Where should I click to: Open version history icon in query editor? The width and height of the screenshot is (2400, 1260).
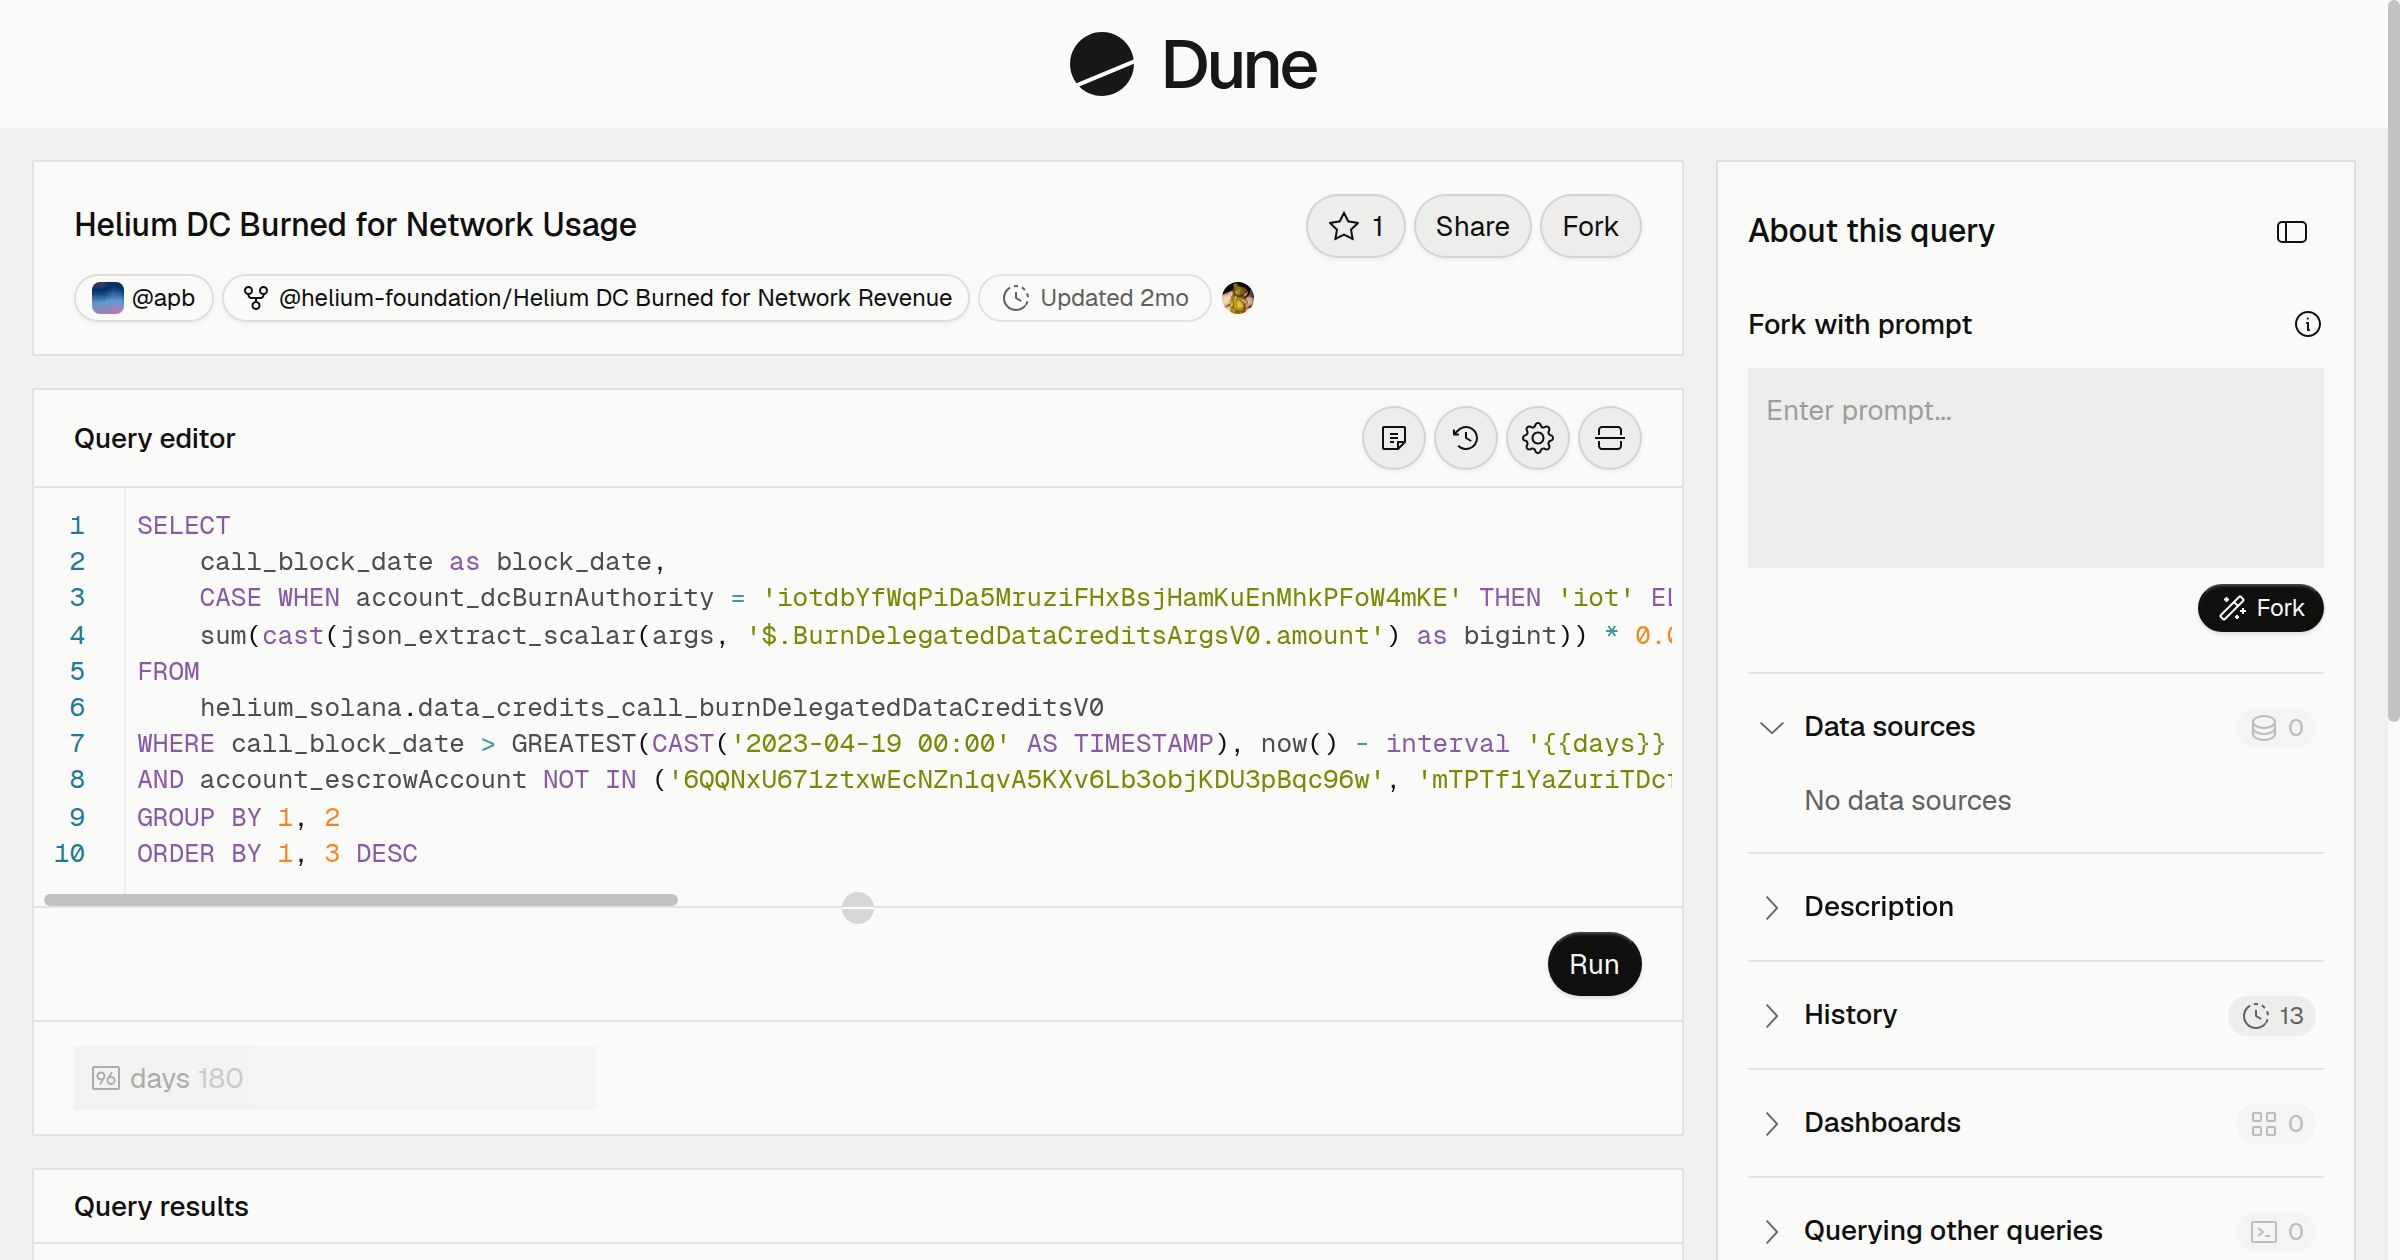1466,438
